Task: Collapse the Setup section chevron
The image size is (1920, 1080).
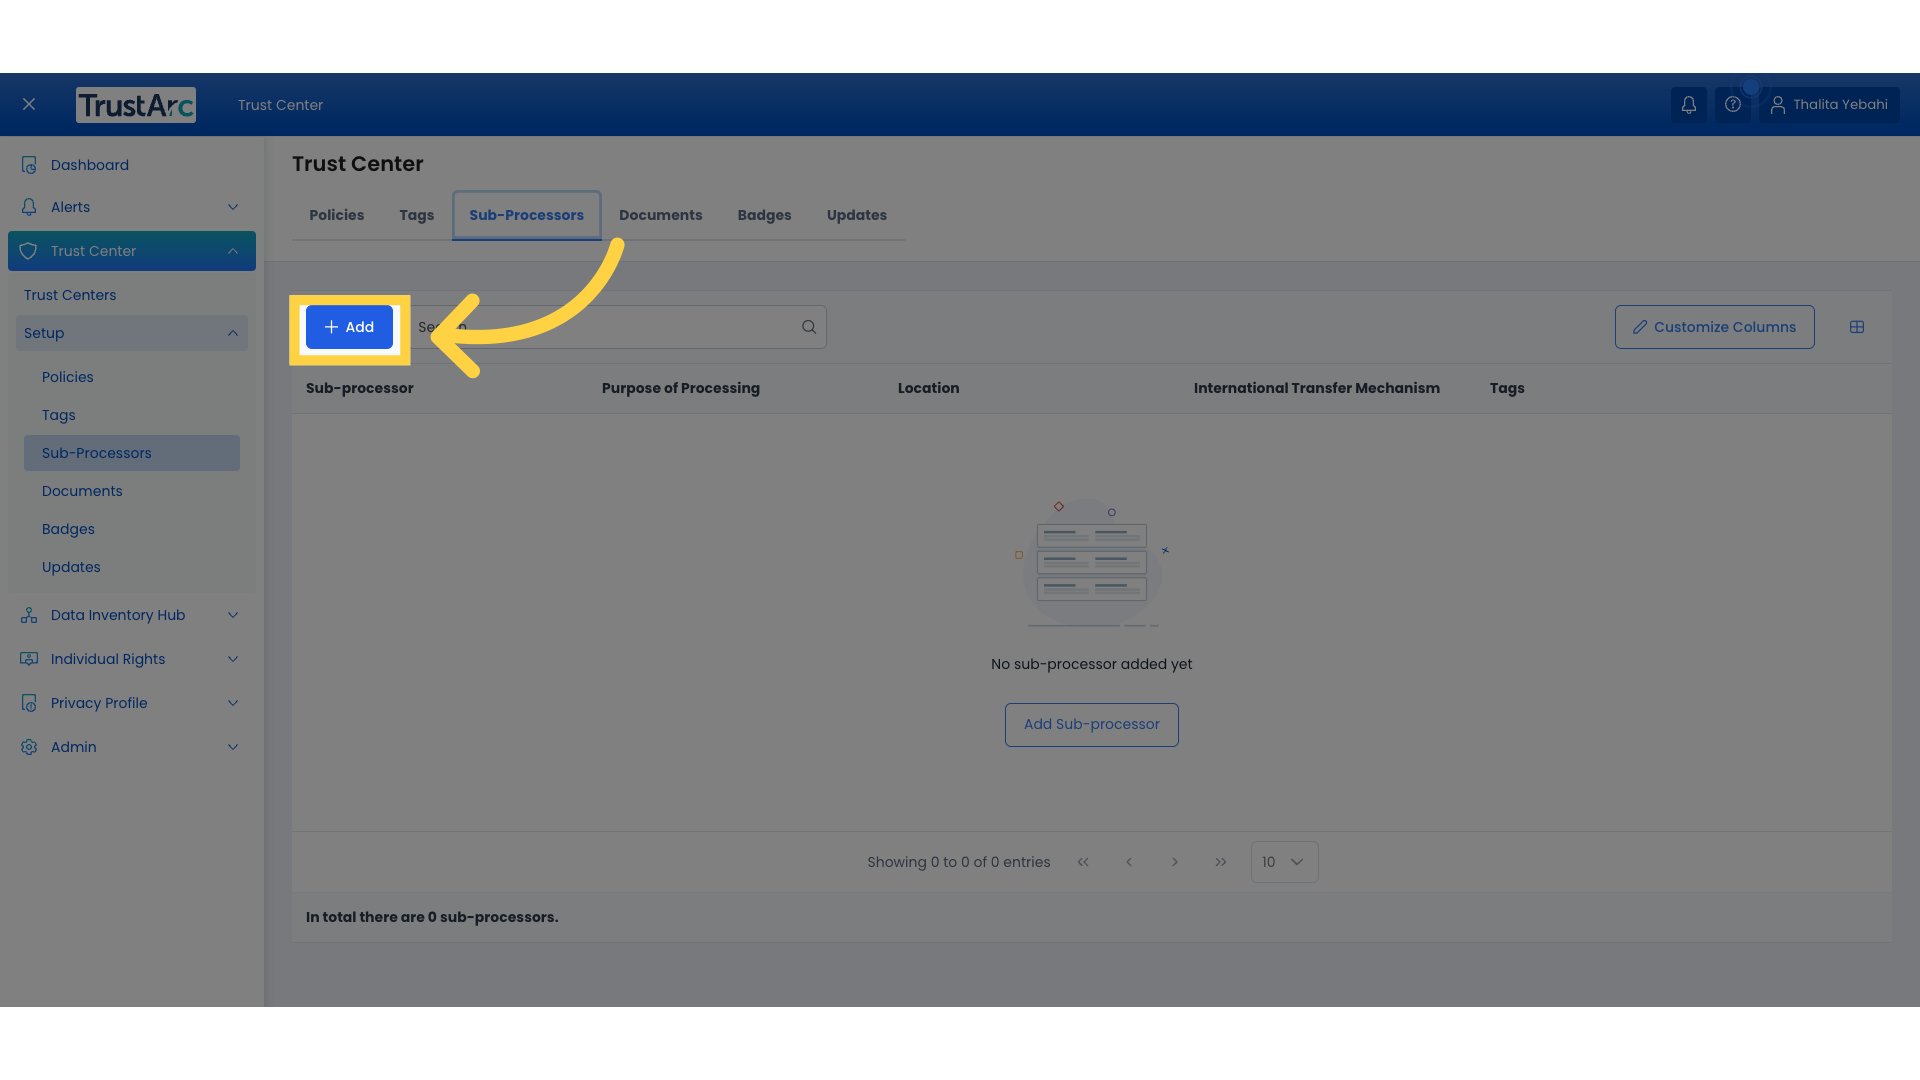Action: point(233,333)
